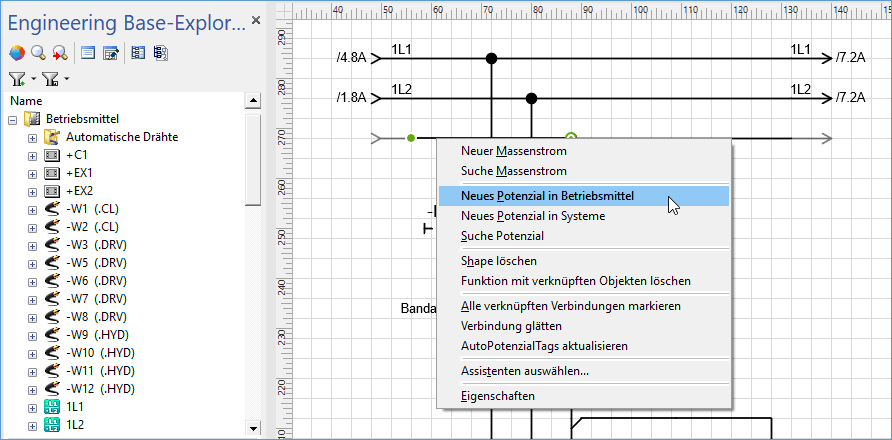Screen dimensions: 892x440
Task: Click the list window icon in Explorer toolbar
Action: click(x=88, y=53)
